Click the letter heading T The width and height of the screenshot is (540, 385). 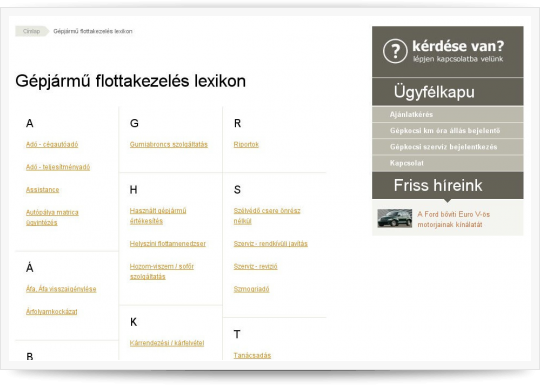coord(237,334)
